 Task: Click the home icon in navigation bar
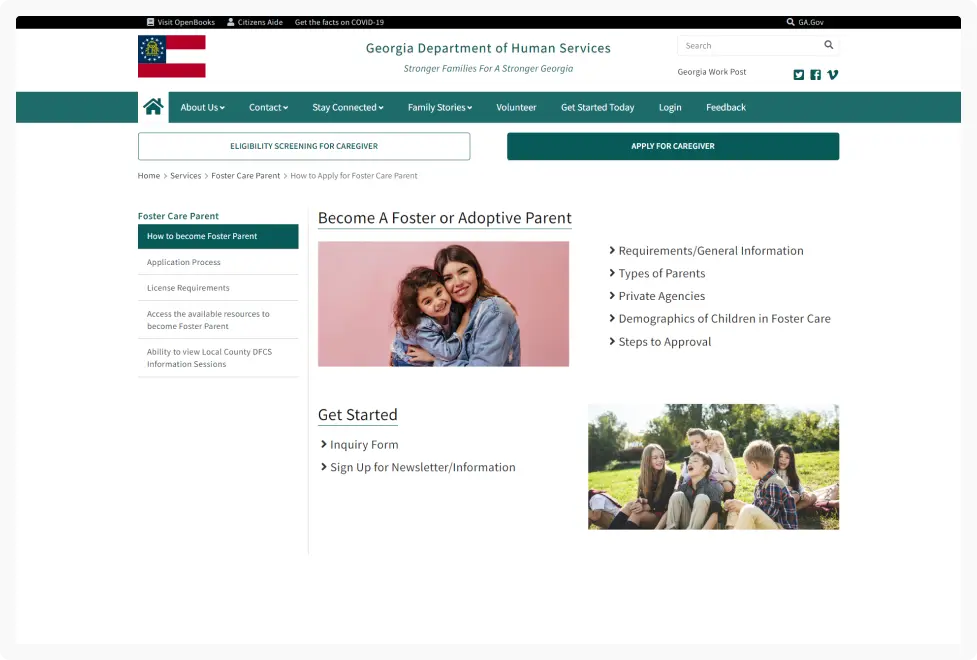(153, 107)
